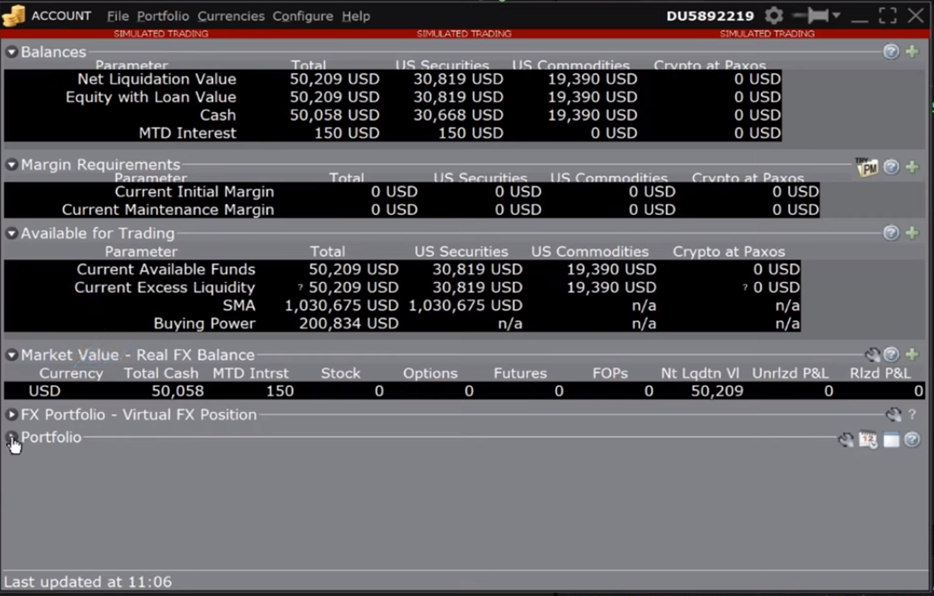Collapse the Balances section
Image resolution: width=934 pixels, height=596 pixels.
[x=11, y=52]
